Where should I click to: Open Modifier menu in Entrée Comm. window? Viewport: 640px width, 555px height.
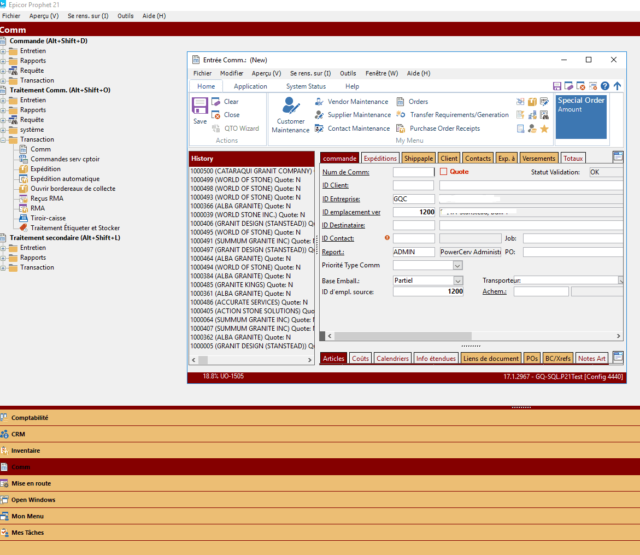pyautogui.click(x=231, y=73)
